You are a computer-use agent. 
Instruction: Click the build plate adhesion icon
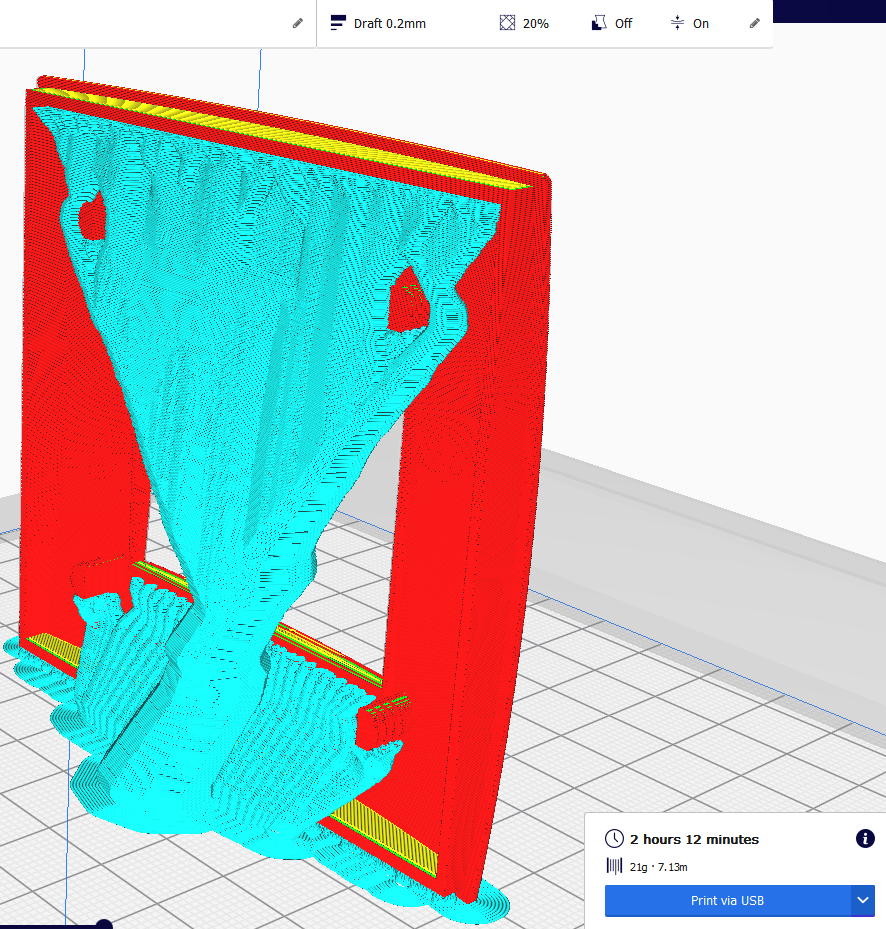pos(677,23)
